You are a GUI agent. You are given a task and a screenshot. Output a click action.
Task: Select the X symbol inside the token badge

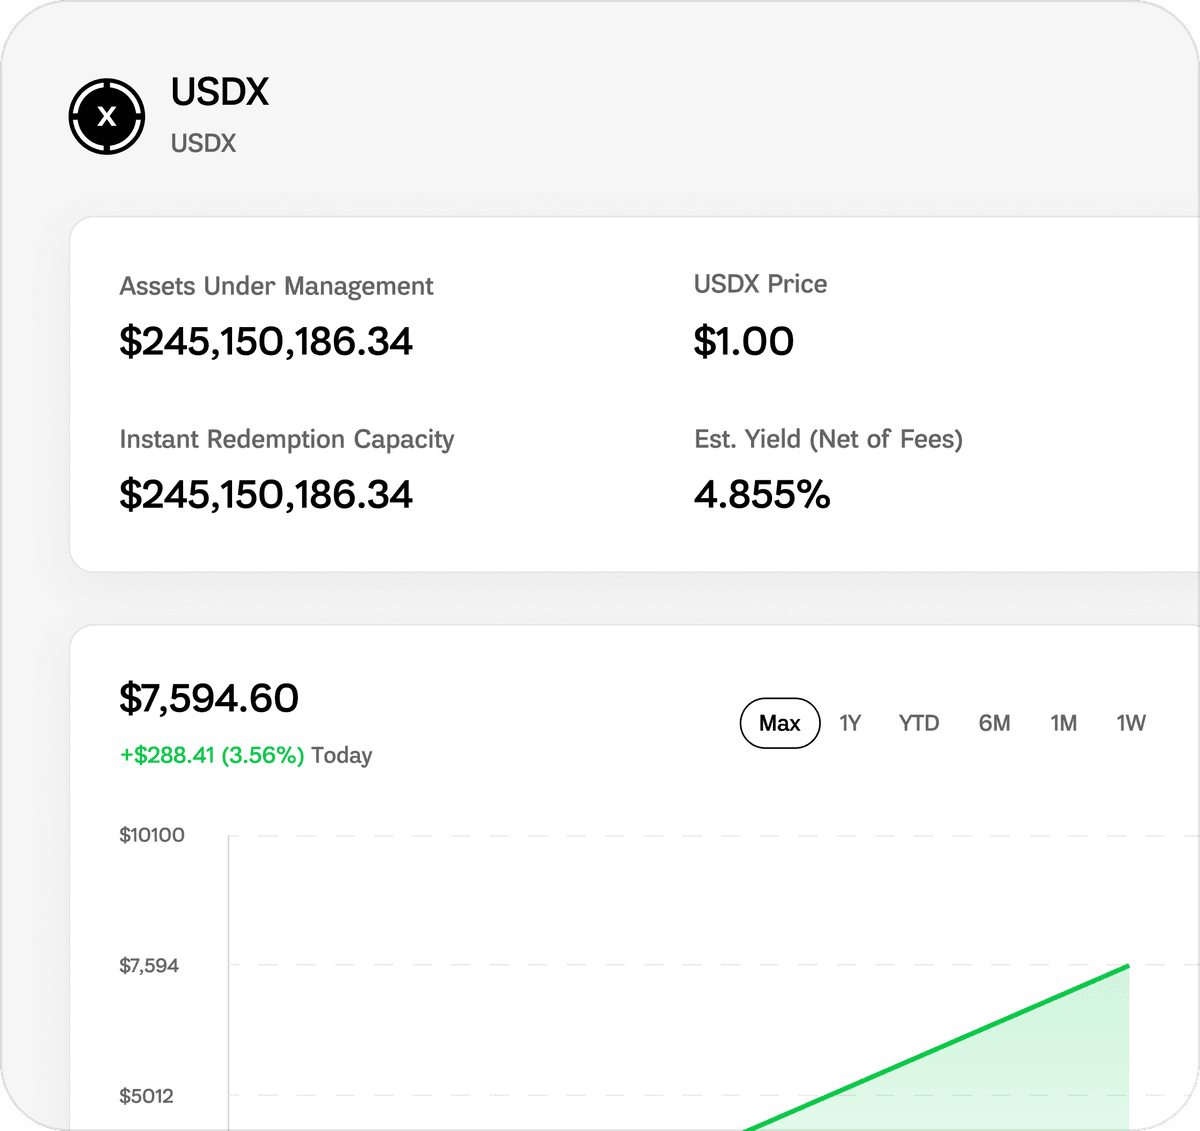point(106,115)
